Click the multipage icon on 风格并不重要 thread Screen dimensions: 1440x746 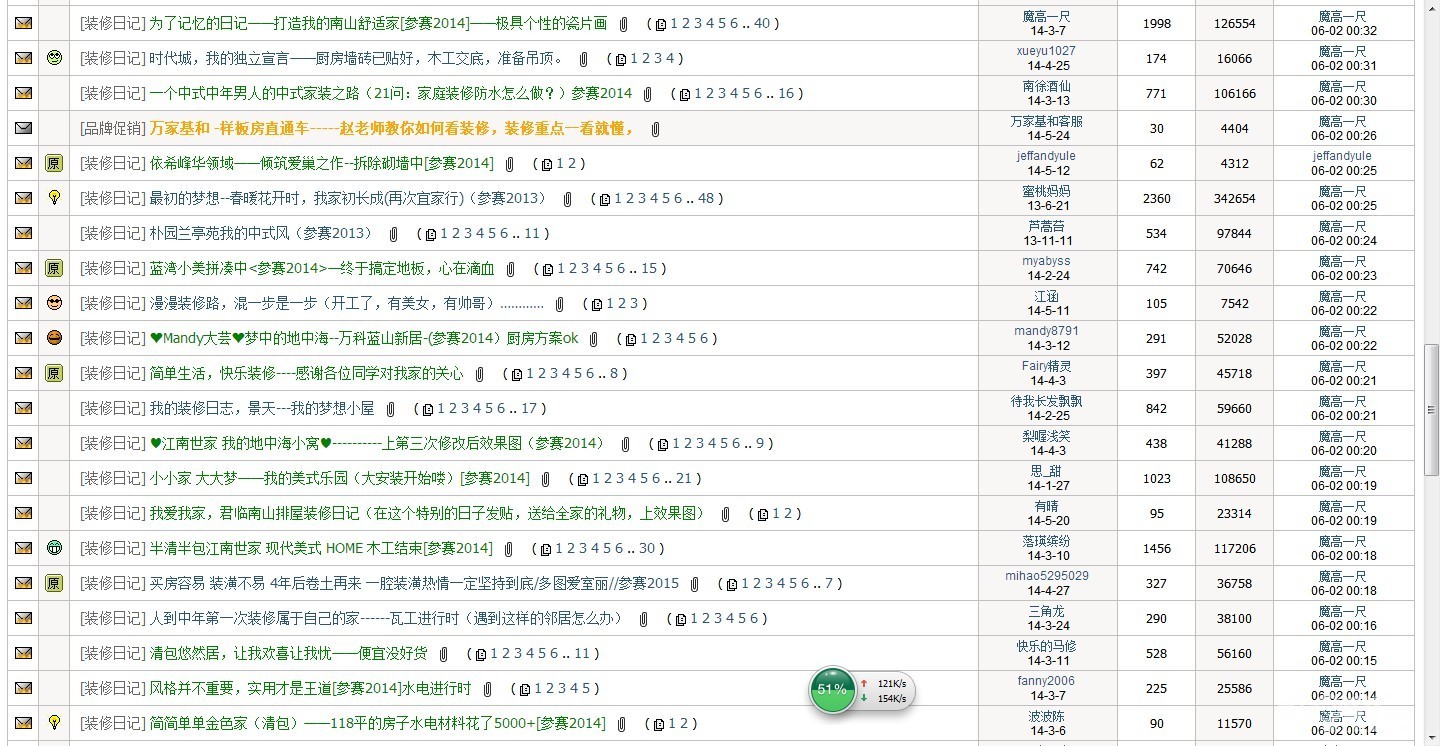click(x=524, y=689)
